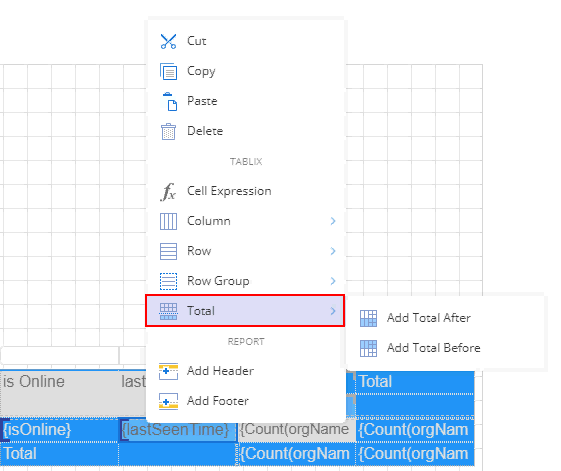Click the Add Total After grid icon

368,318
